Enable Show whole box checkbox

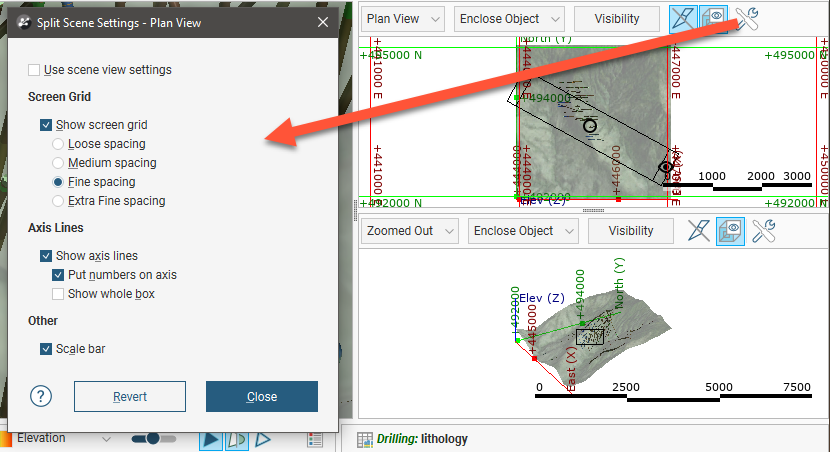(x=58, y=294)
